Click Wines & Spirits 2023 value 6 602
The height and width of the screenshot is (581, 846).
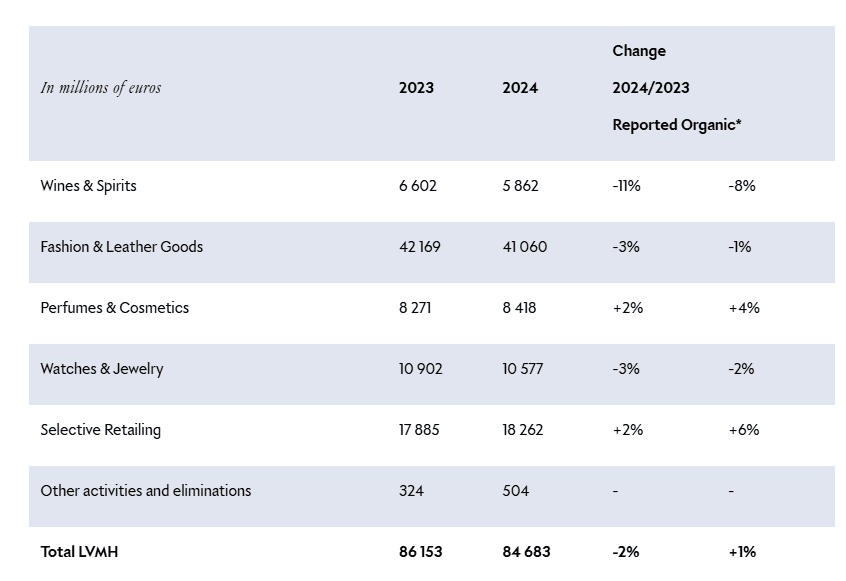point(418,186)
